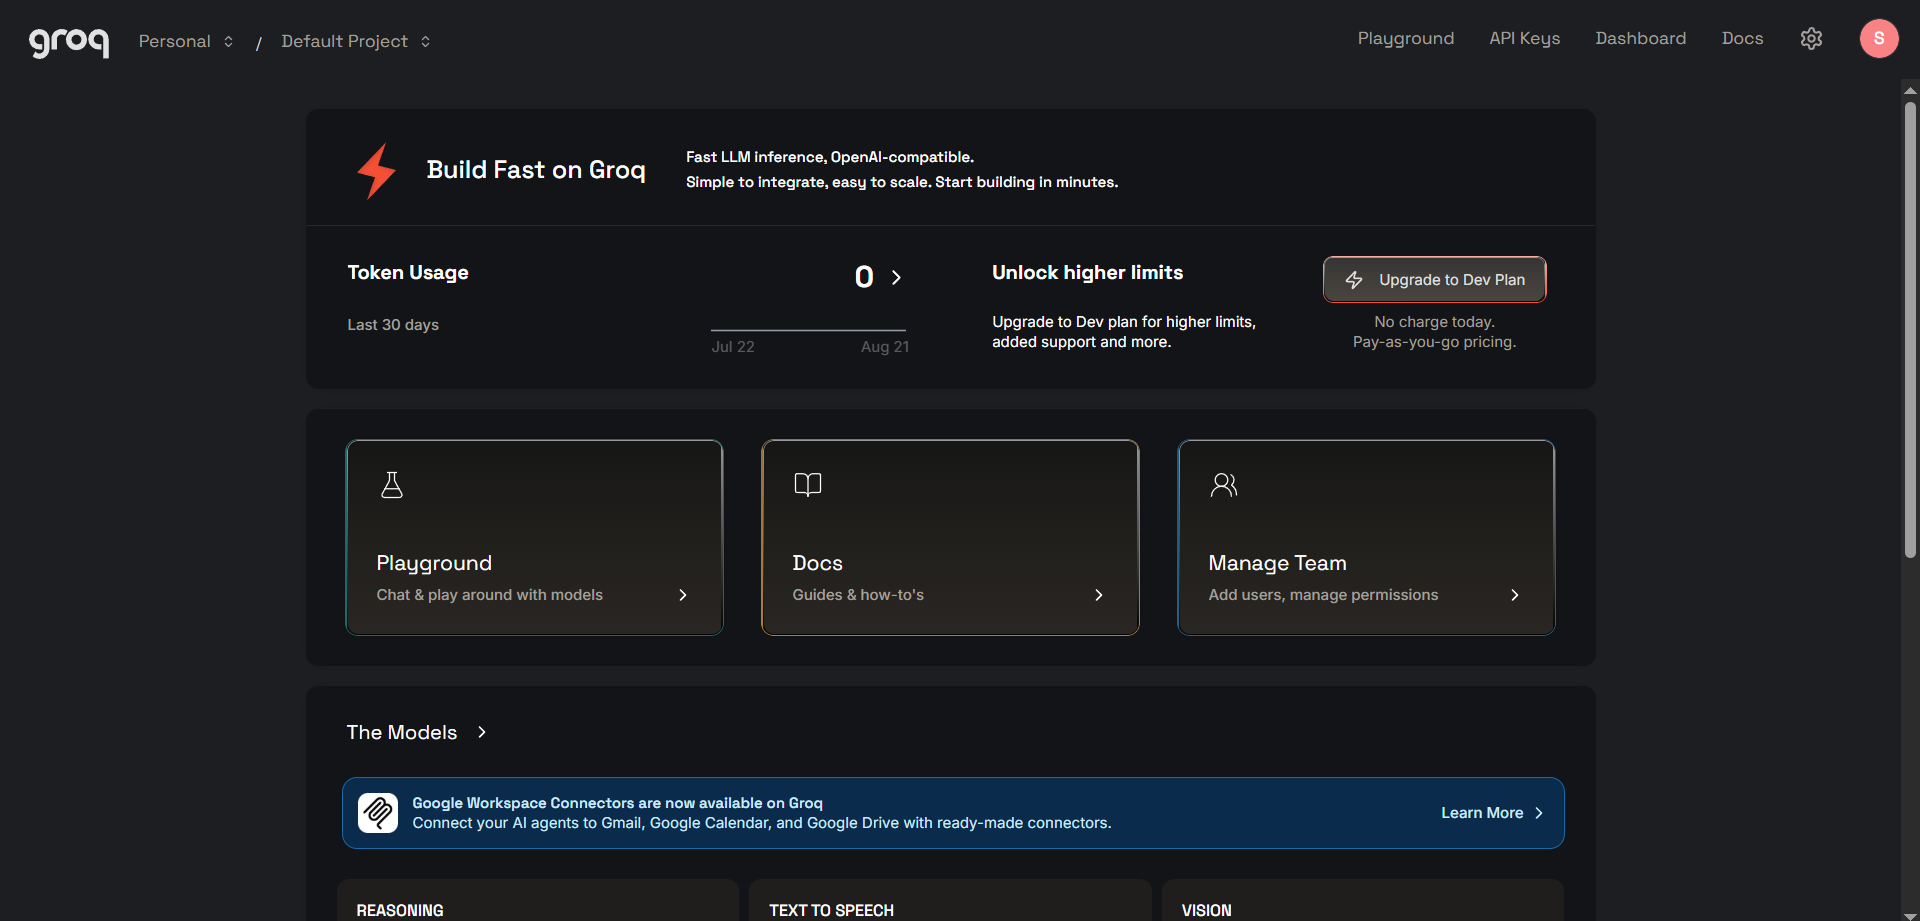Click the arrow on Manage Team card

(x=1515, y=595)
